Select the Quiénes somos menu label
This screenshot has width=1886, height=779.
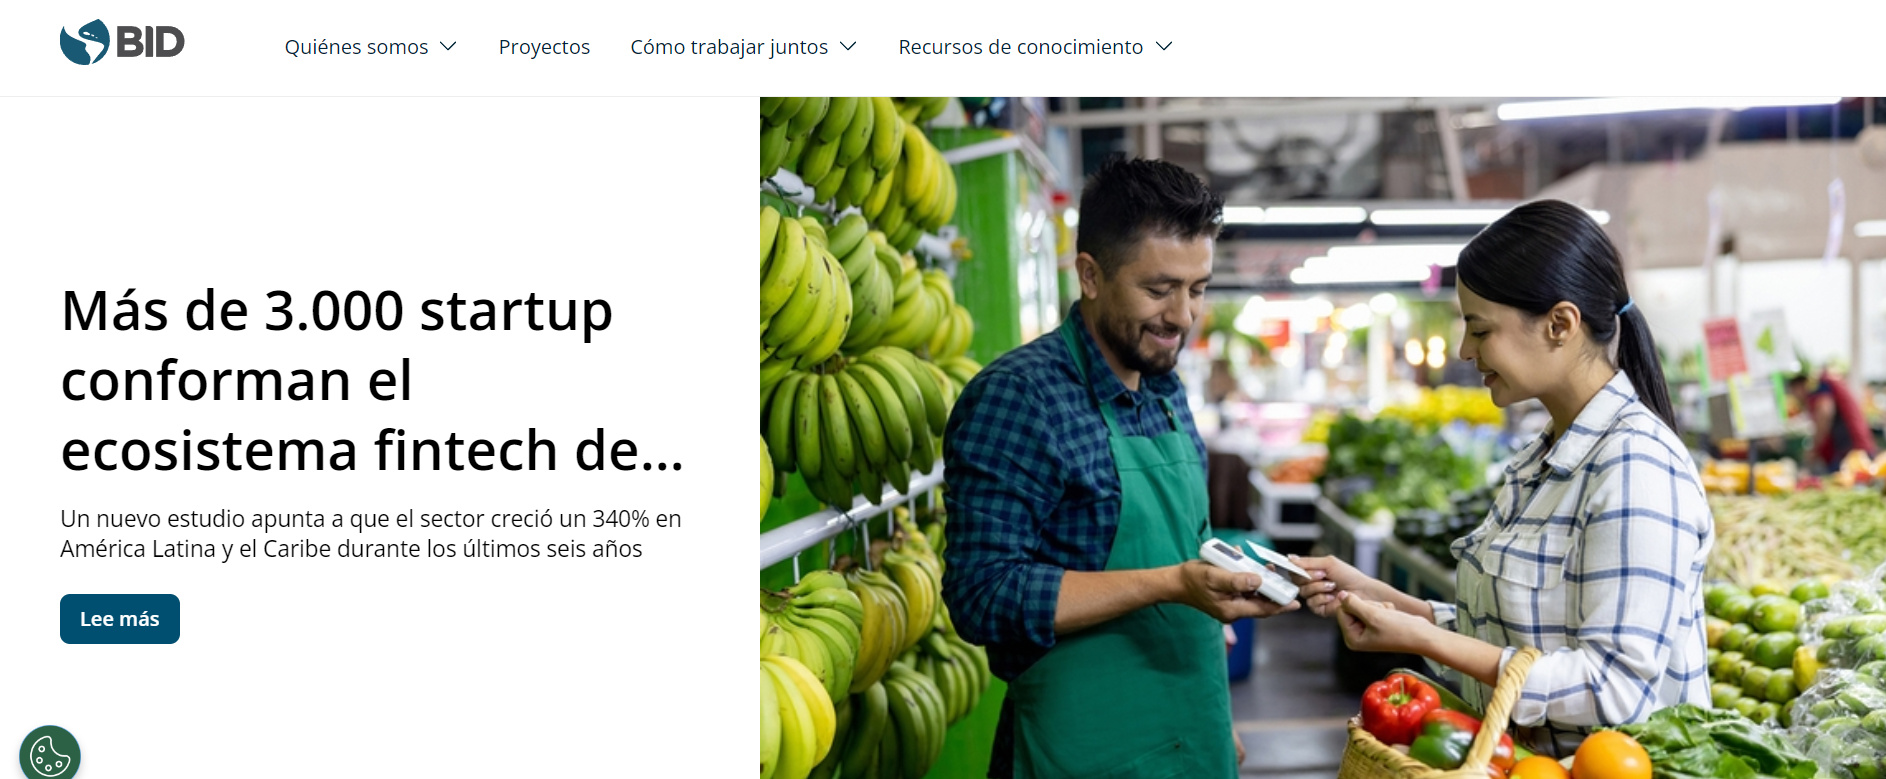356,47
